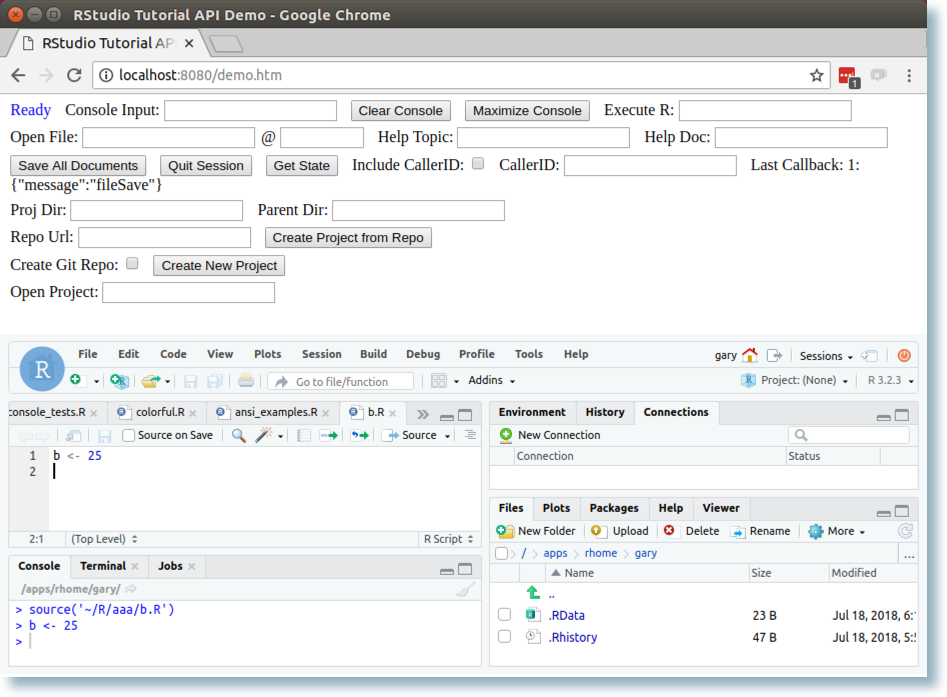Open the R 3.2.3 version dropdown
Viewport: 947px width, 697px height.
pyautogui.click(x=890, y=381)
